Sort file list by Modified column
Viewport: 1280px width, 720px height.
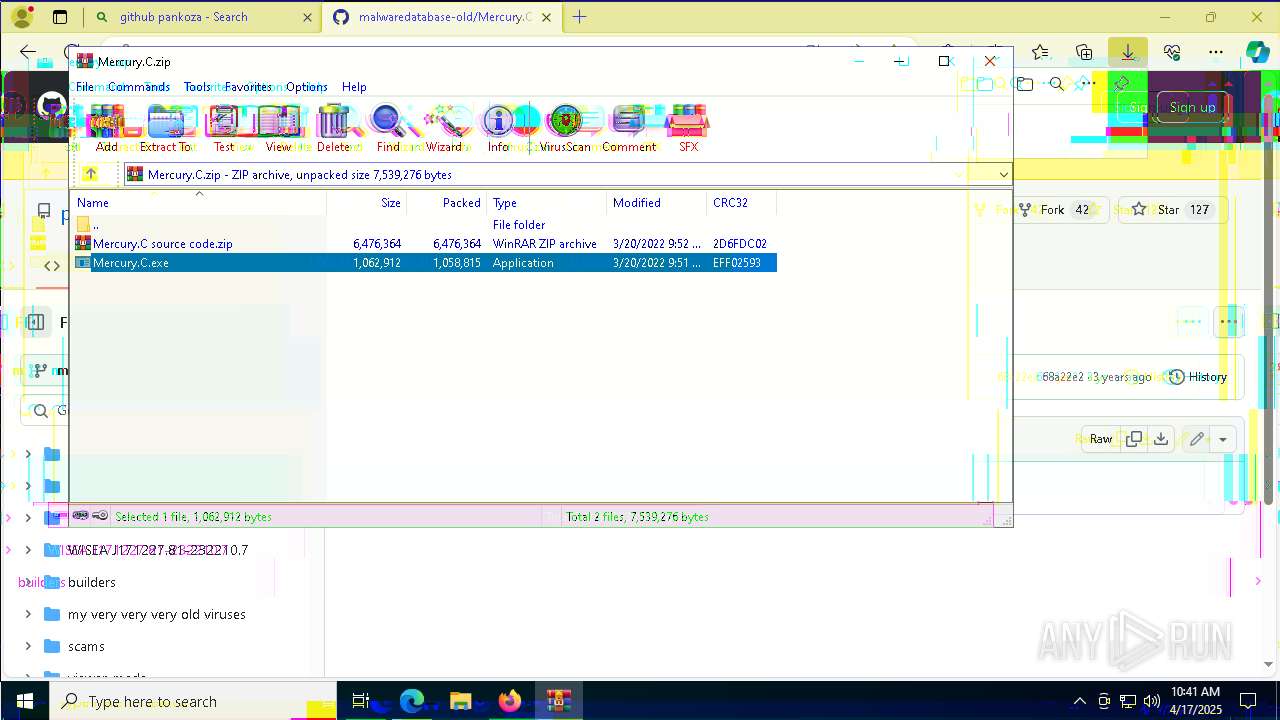click(x=656, y=203)
